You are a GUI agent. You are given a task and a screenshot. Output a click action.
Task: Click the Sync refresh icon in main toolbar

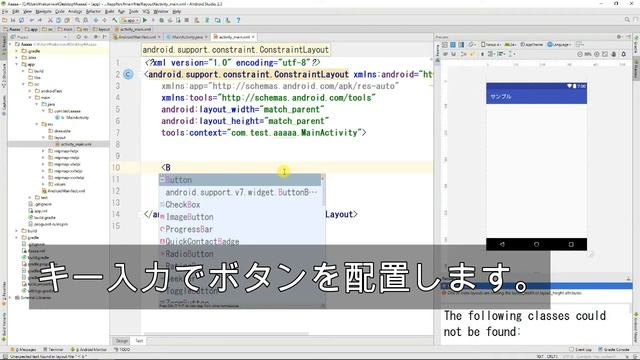tap(21, 20)
